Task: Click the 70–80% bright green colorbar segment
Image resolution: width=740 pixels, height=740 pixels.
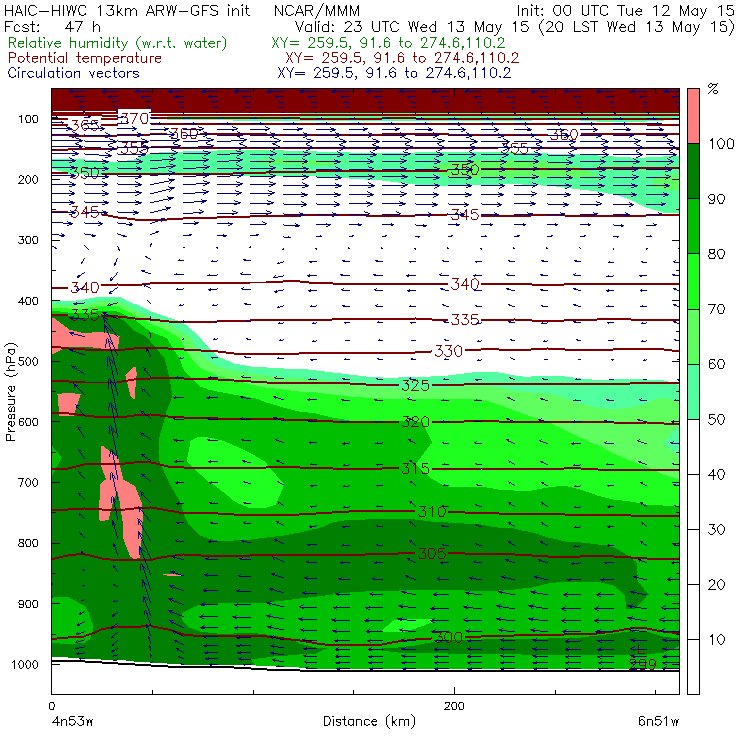Action: pos(693,281)
